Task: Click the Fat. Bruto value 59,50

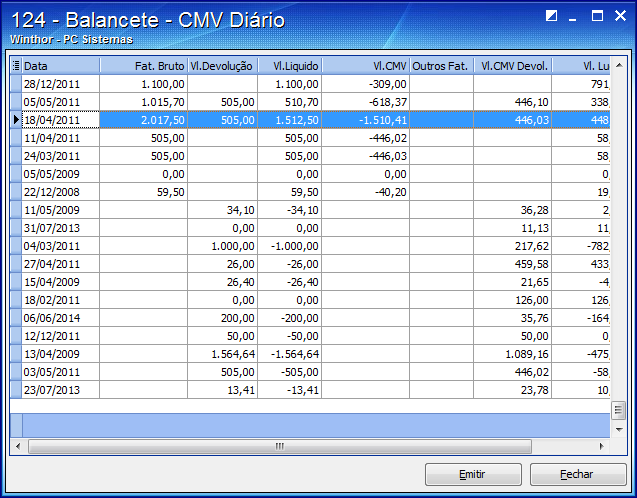Action: [x=171, y=192]
